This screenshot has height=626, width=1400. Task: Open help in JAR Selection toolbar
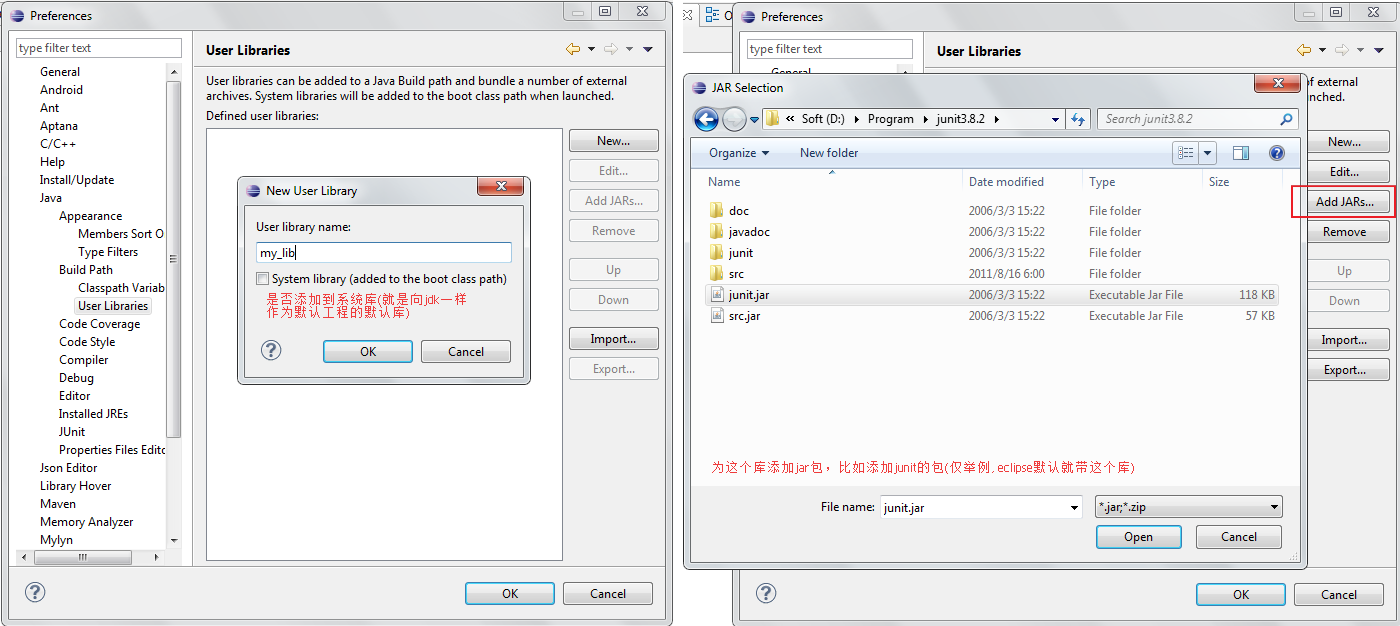pos(1276,153)
